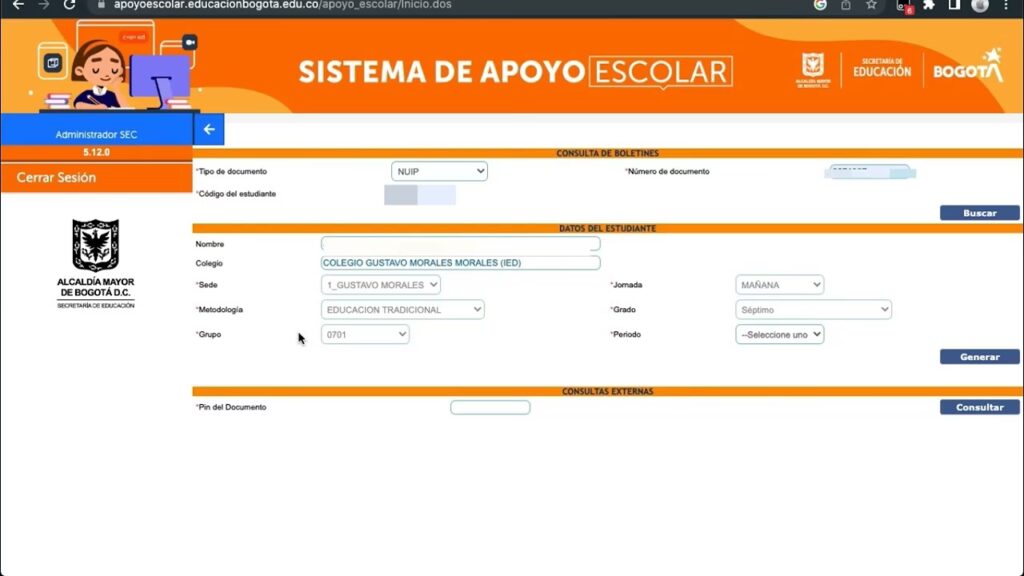
Task: Open the Grado dropdown showing Séptimo
Action: click(x=813, y=310)
